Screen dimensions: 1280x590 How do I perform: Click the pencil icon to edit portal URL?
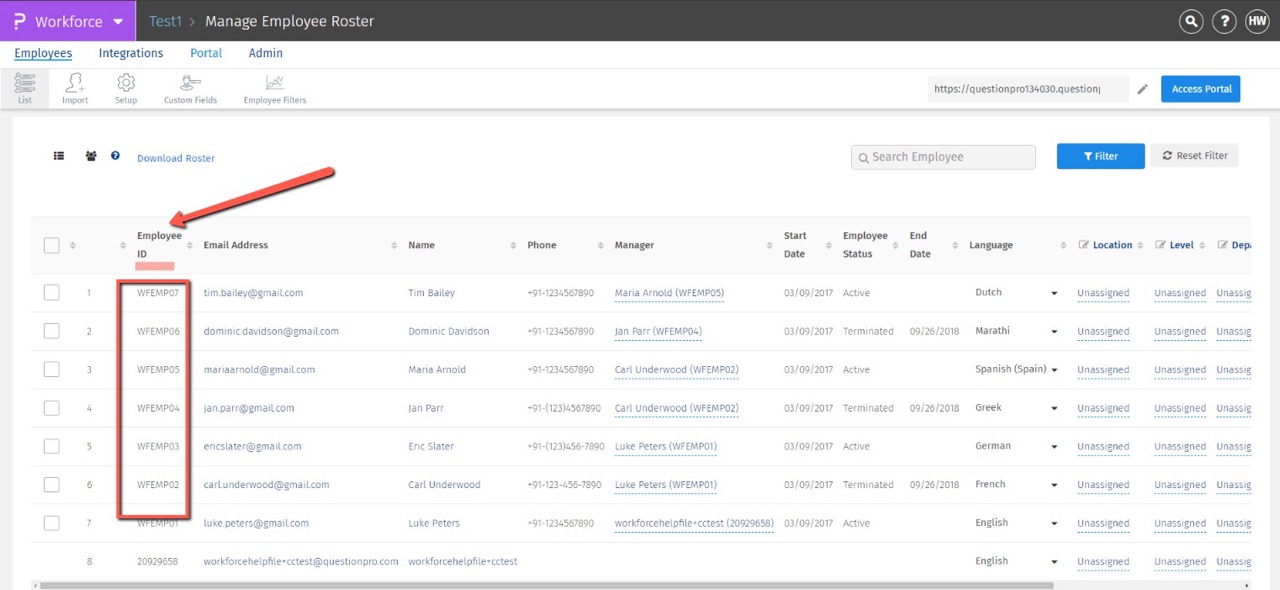1143,89
